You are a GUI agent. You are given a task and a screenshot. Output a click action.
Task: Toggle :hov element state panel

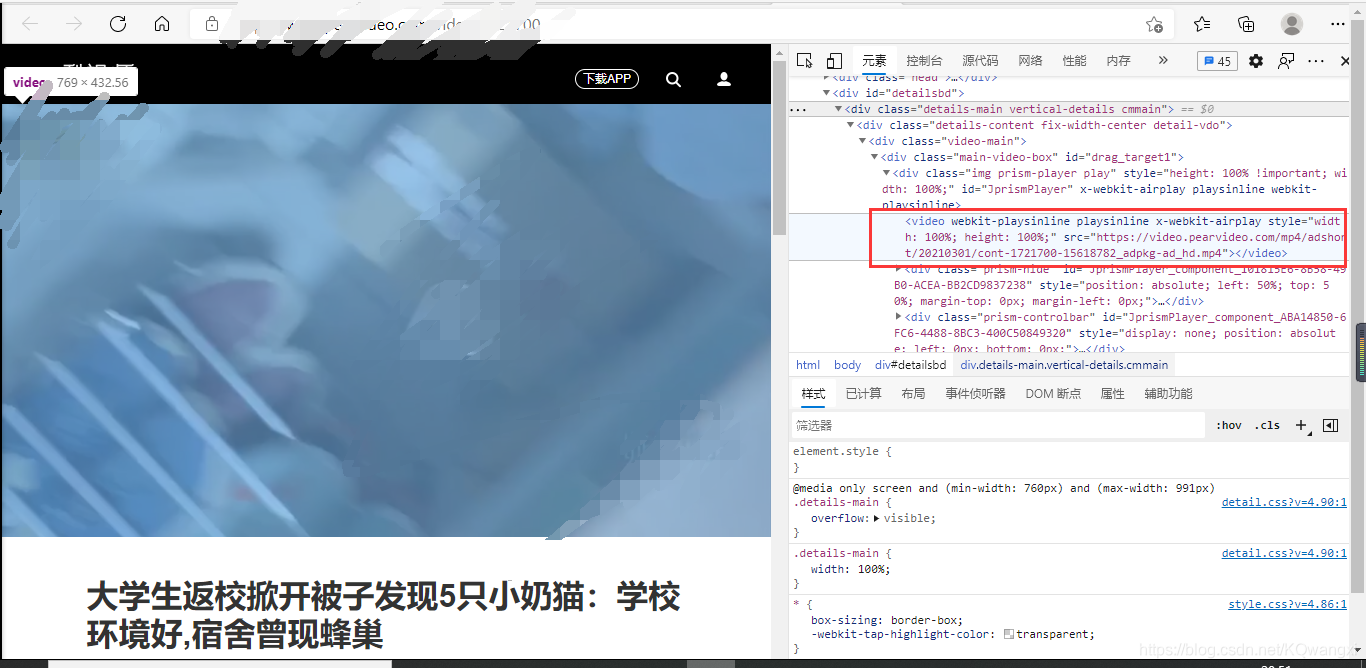[x=1229, y=425]
